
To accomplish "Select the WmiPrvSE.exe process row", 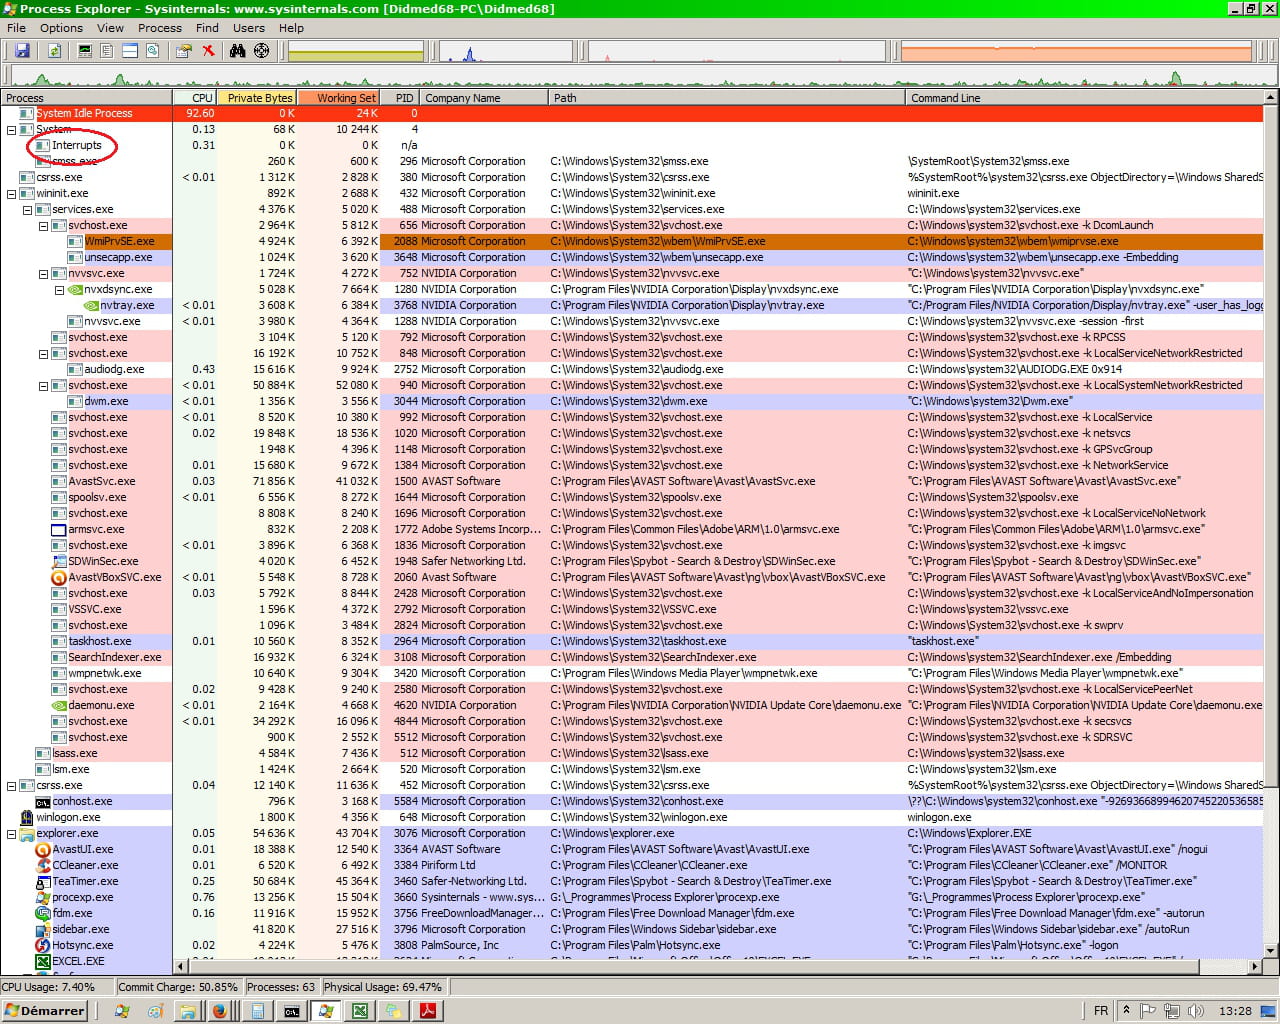I will pos(119,241).
